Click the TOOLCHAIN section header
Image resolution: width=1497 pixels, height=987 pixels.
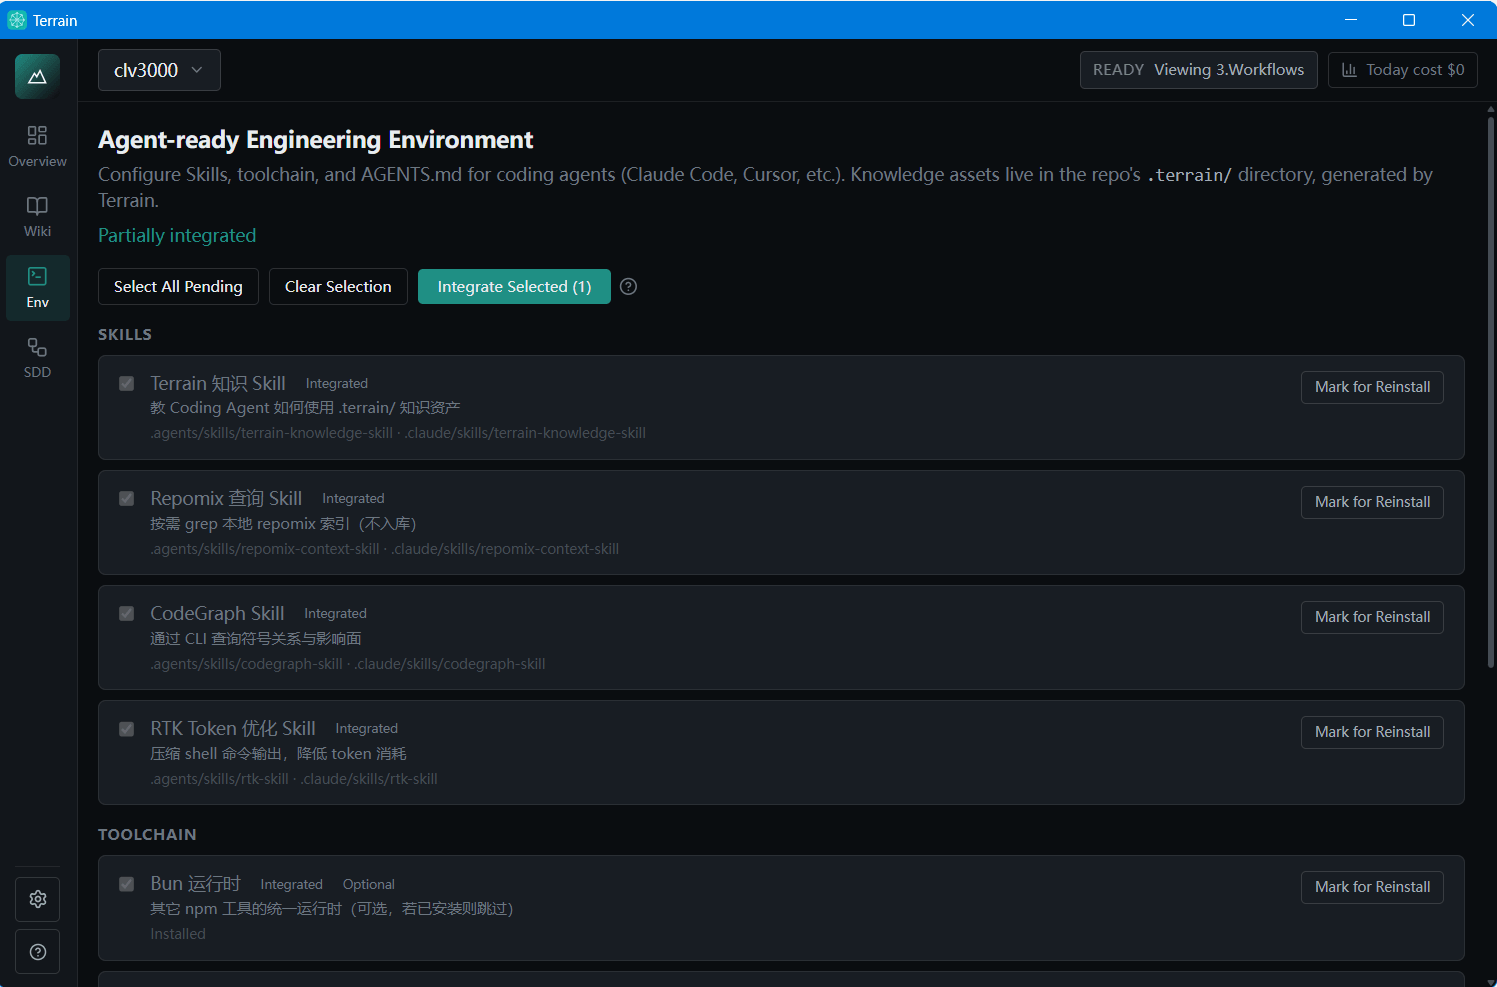point(147,834)
